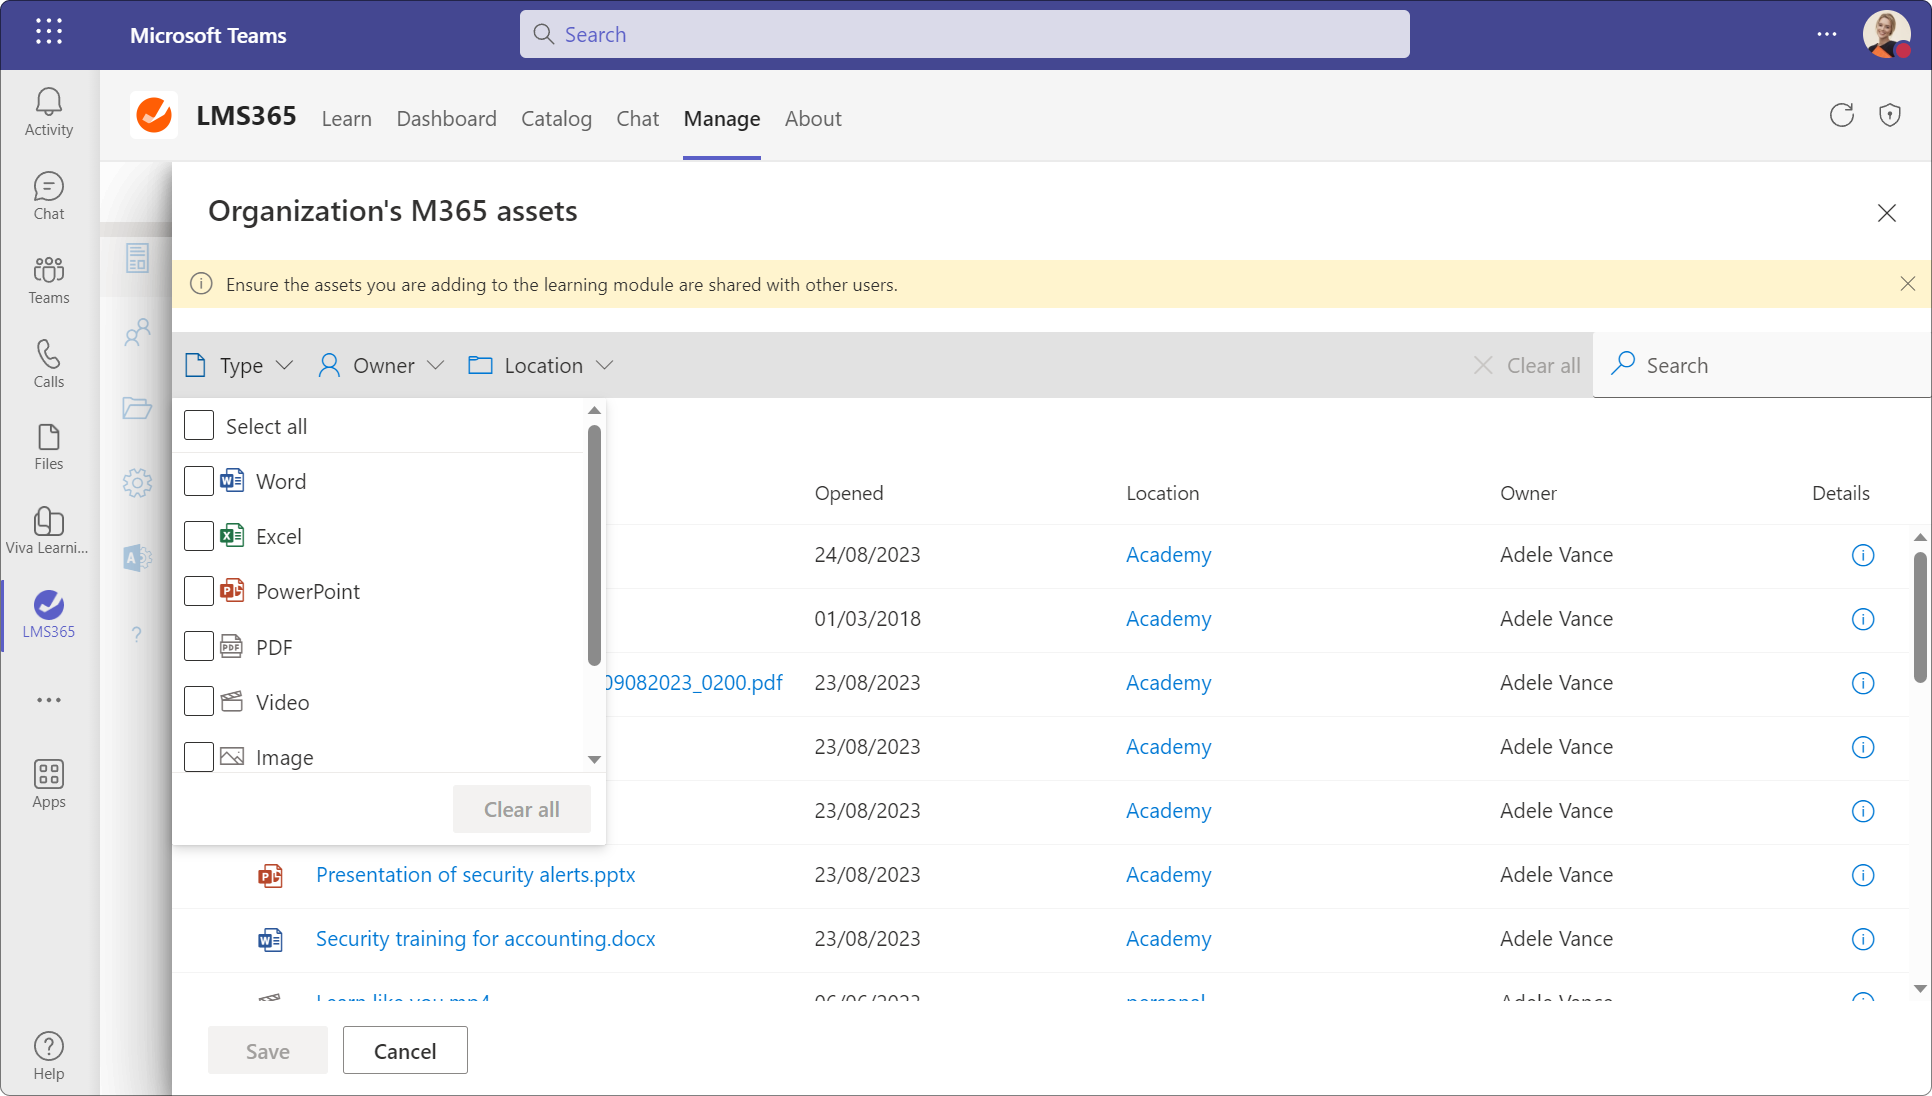Click the down arrow of the Type list scrollbar

click(x=594, y=760)
